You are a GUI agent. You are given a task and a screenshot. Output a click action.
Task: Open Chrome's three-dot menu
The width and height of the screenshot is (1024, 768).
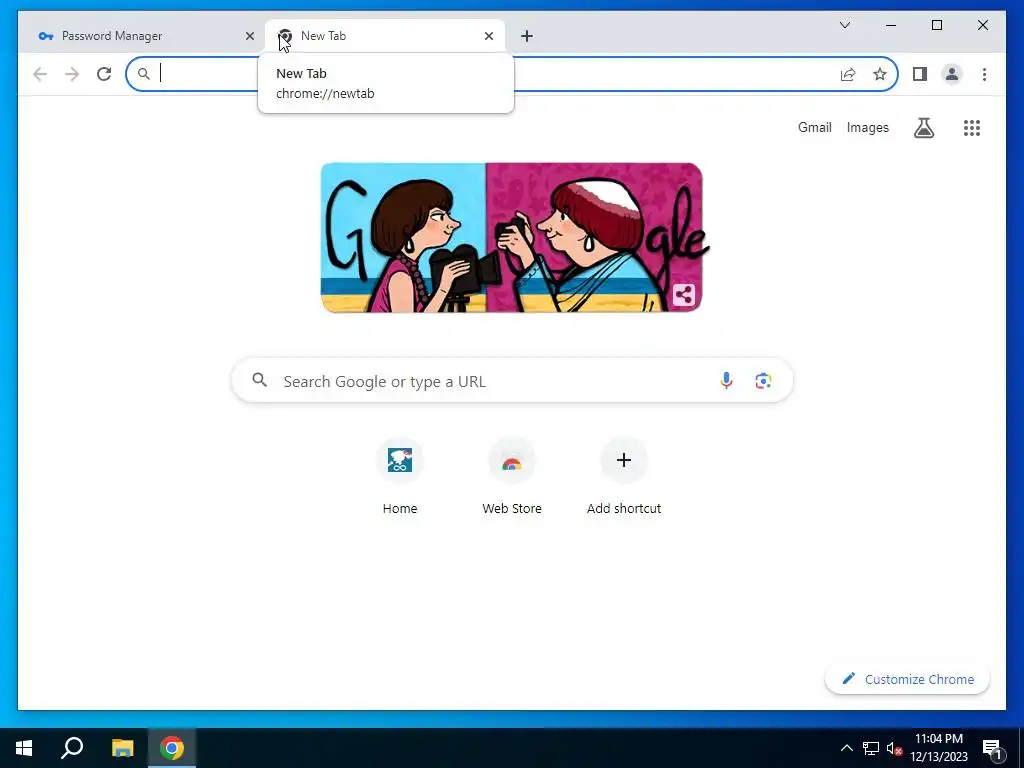point(984,74)
